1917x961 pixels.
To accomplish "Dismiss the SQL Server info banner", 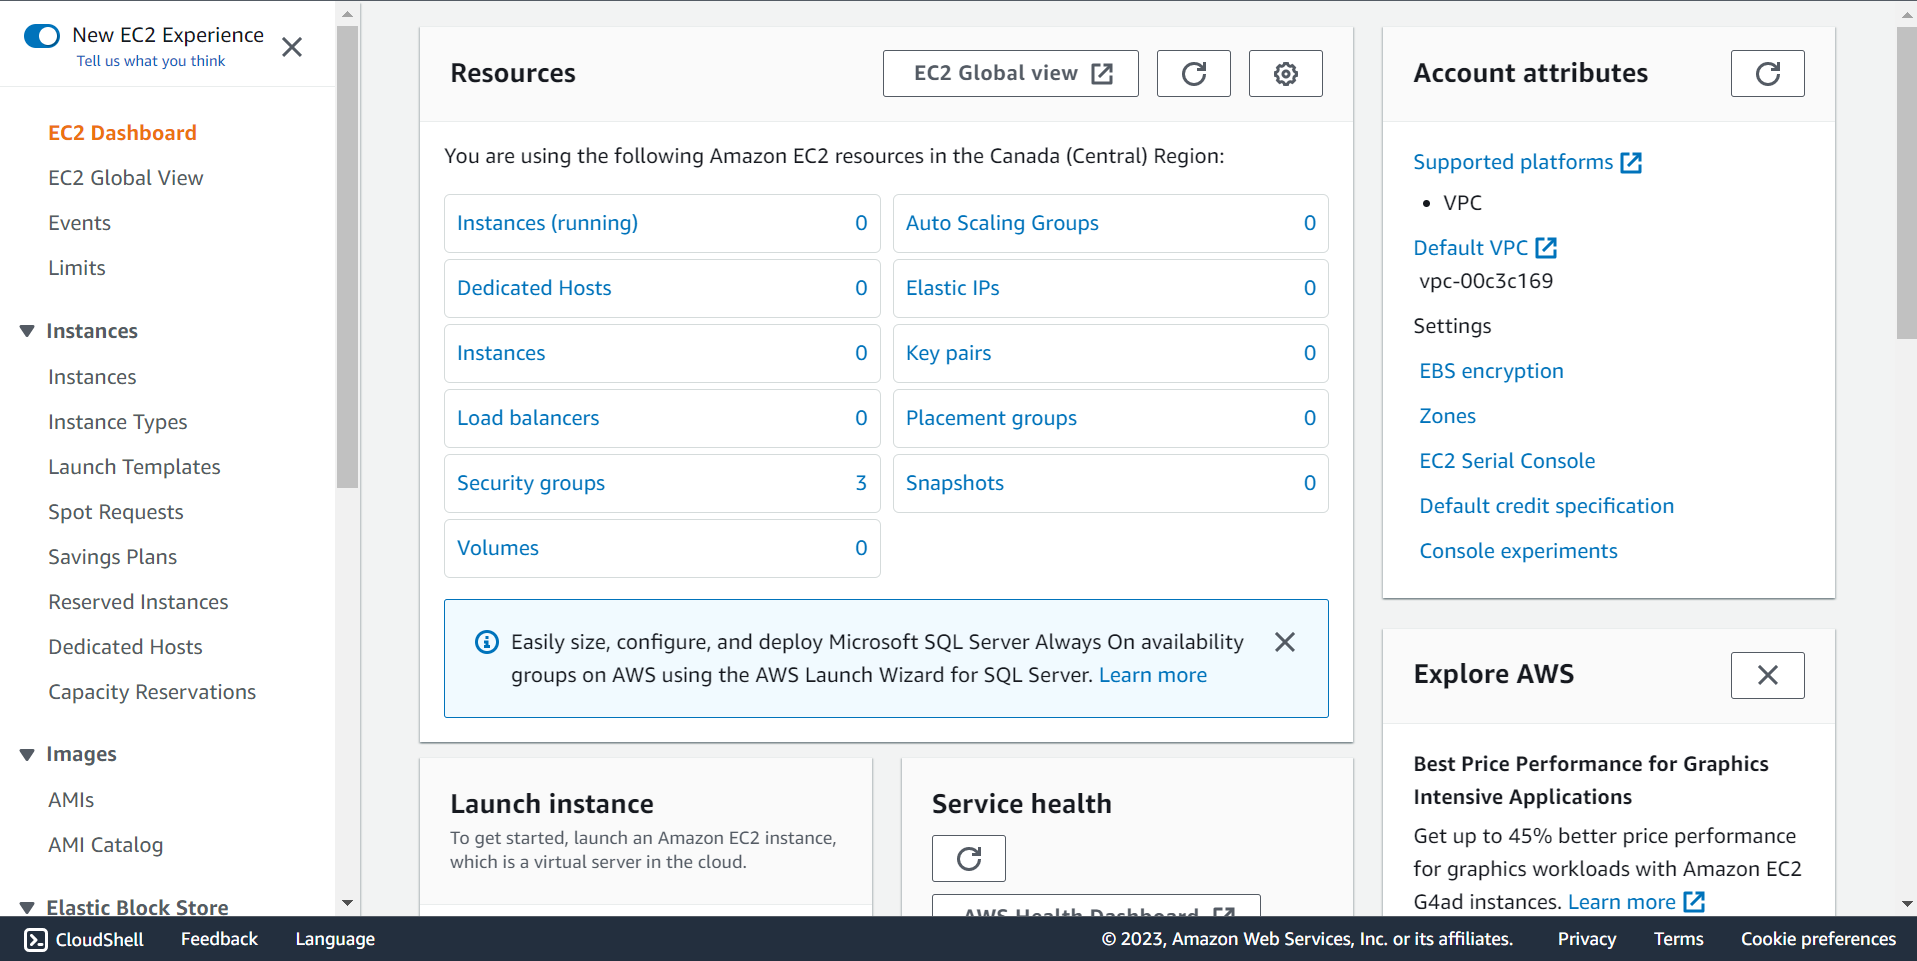I will (x=1285, y=642).
